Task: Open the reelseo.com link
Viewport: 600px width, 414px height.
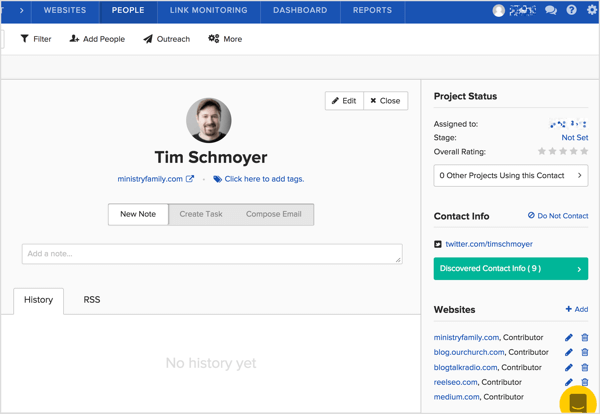Action: pos(455,382)
